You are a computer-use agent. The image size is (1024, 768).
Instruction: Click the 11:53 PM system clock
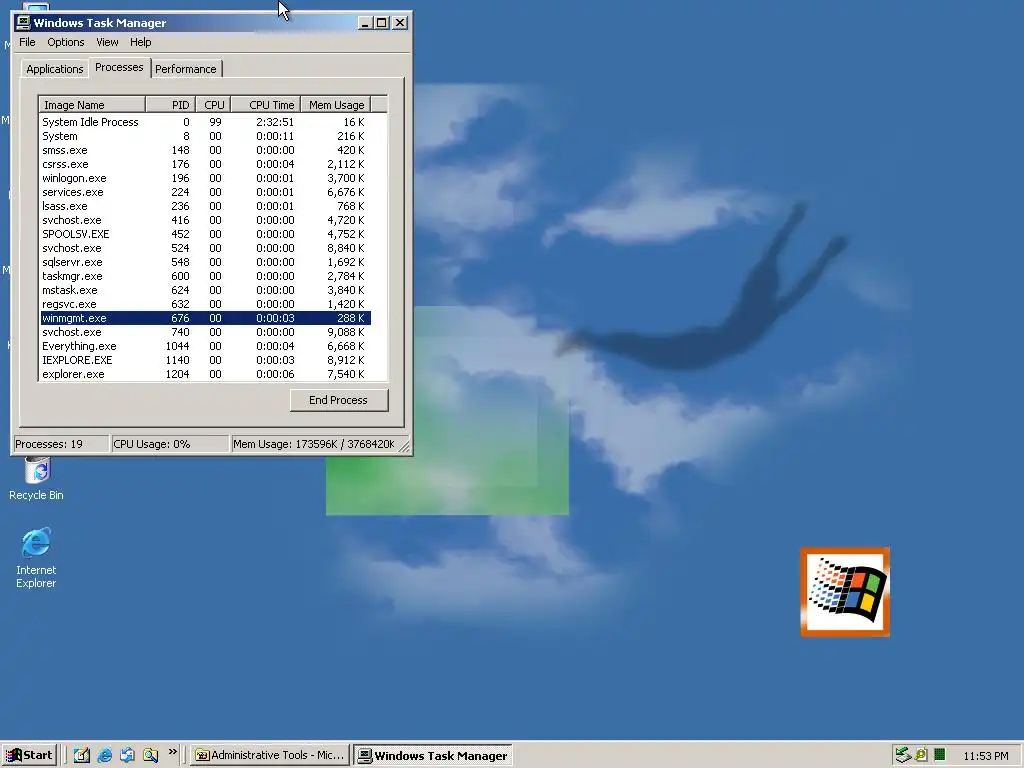coord(985,756)
